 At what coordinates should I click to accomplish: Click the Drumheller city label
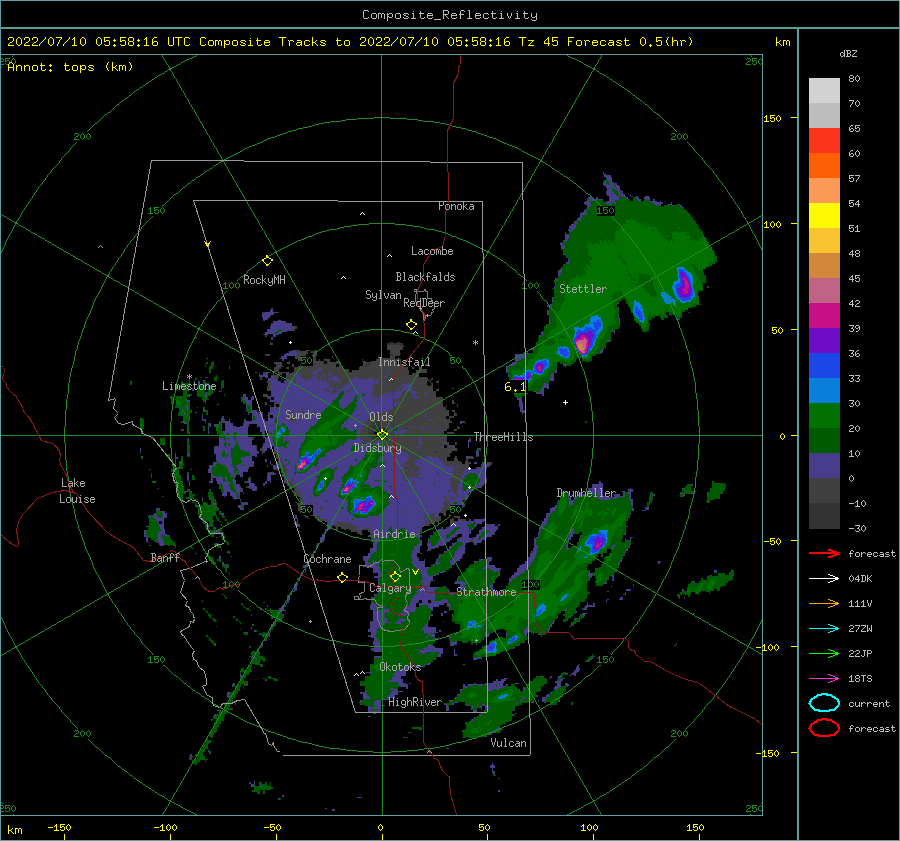click(586, 493)
